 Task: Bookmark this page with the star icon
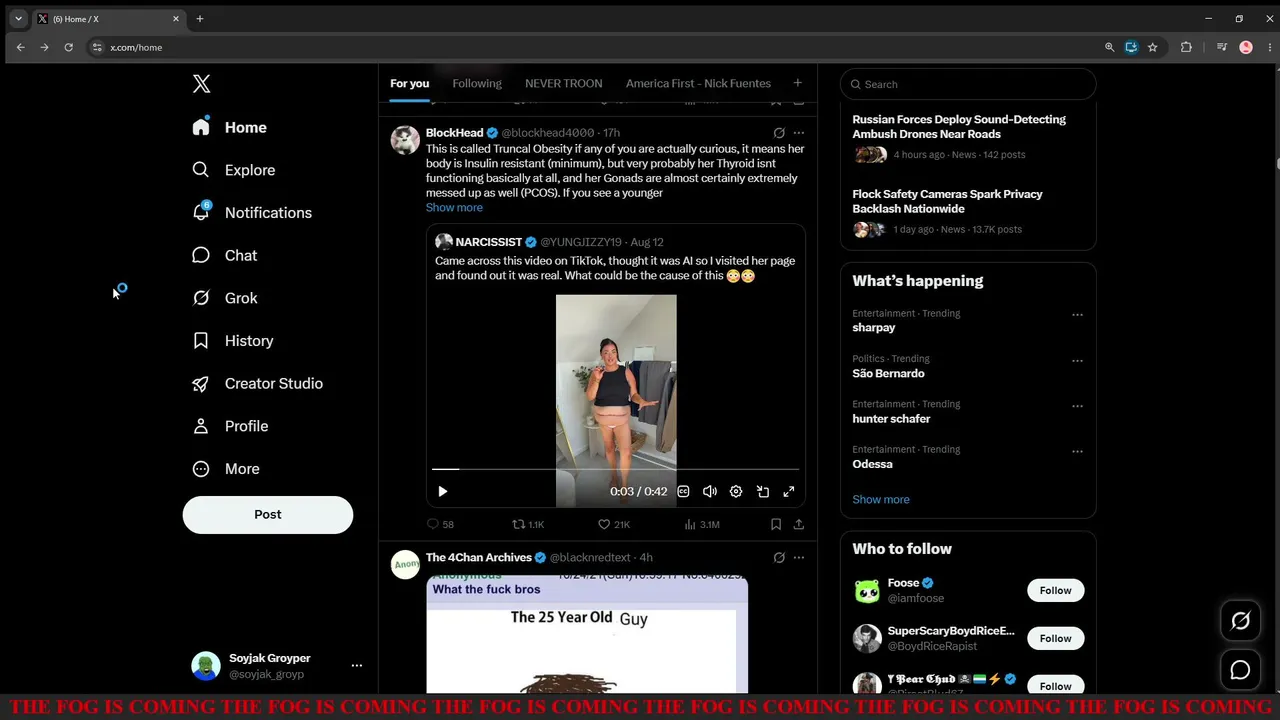1152,47
